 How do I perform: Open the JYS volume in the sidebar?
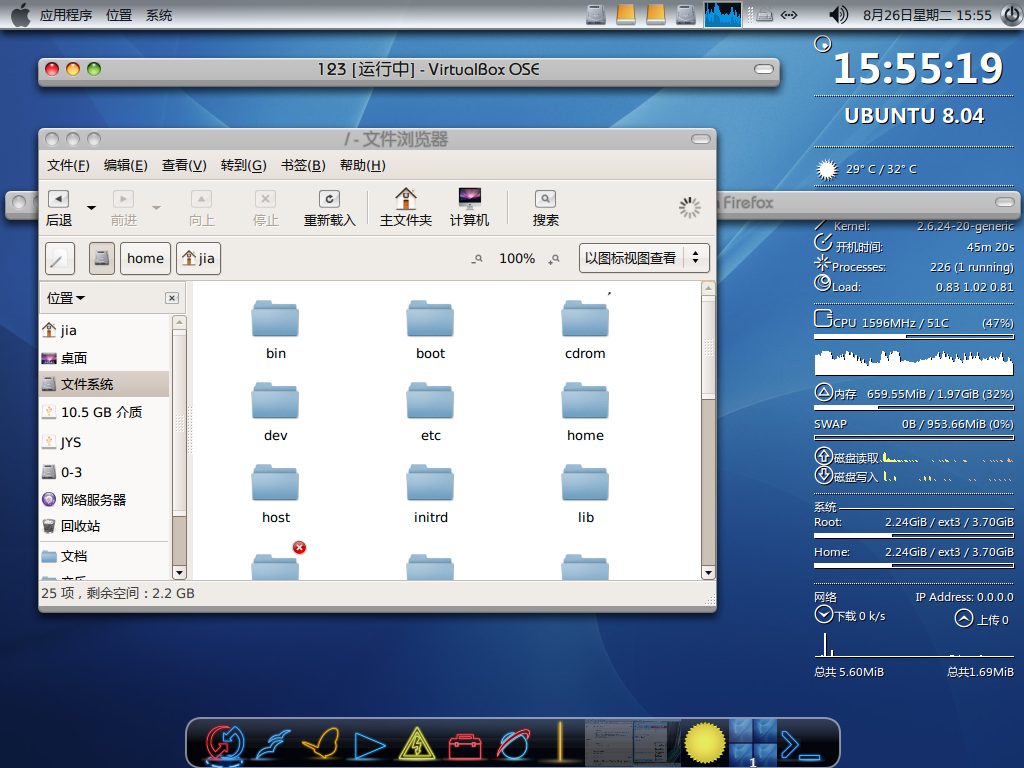coord(104,442)
